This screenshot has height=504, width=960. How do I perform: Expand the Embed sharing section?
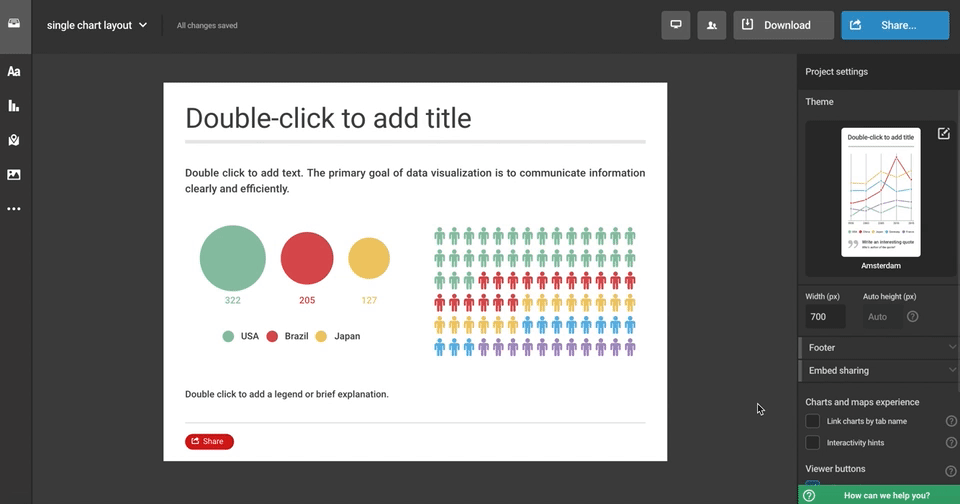point(878,371)
